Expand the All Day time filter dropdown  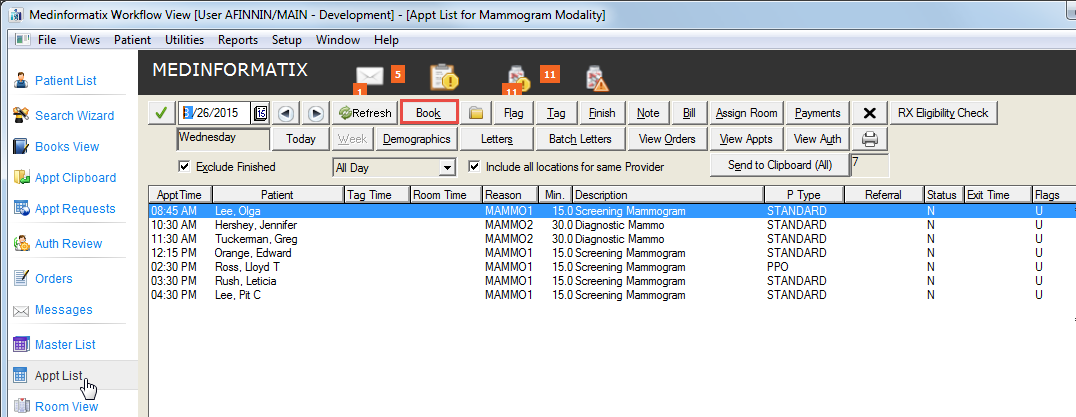(x=447, y=167)
